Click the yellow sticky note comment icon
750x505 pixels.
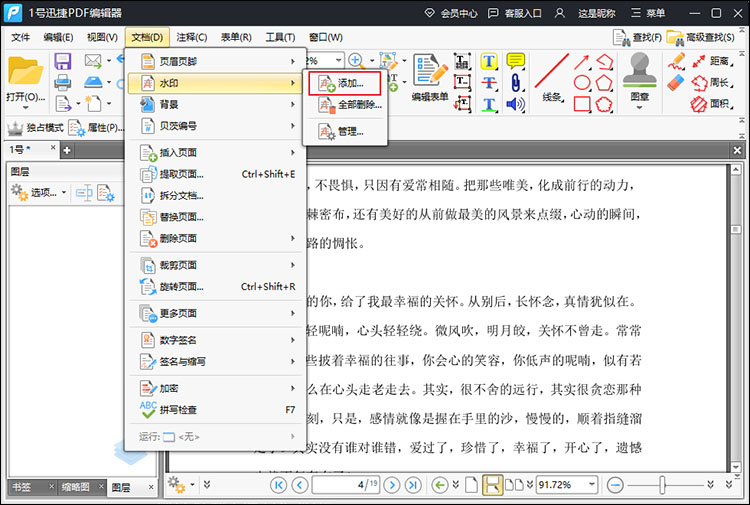(x=516, y=61)
